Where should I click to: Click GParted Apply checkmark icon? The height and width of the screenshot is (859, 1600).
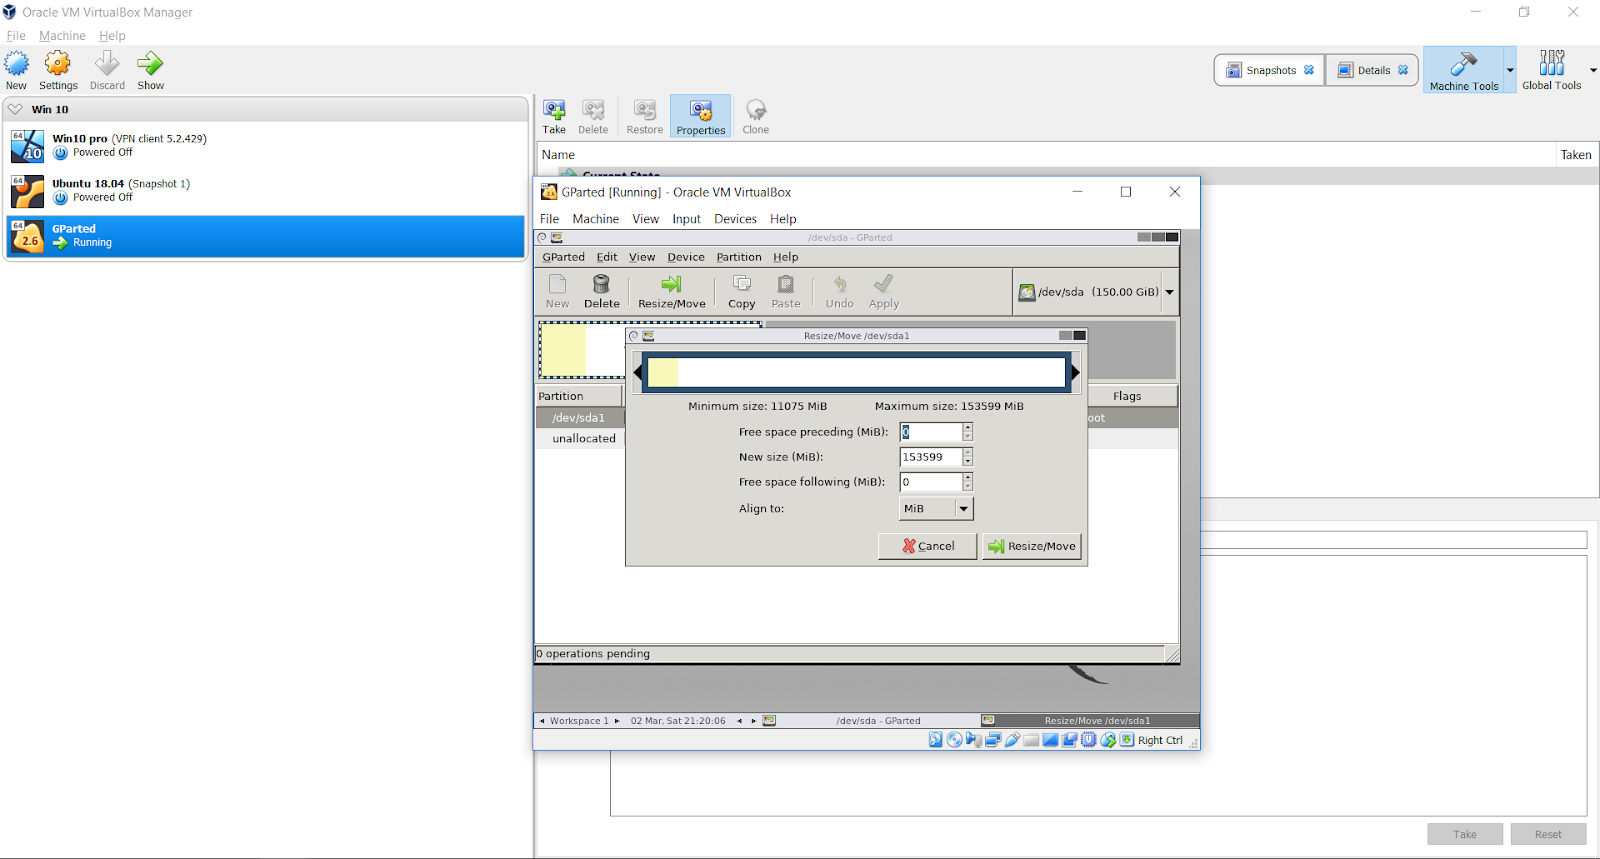click(x=883, y=284)
